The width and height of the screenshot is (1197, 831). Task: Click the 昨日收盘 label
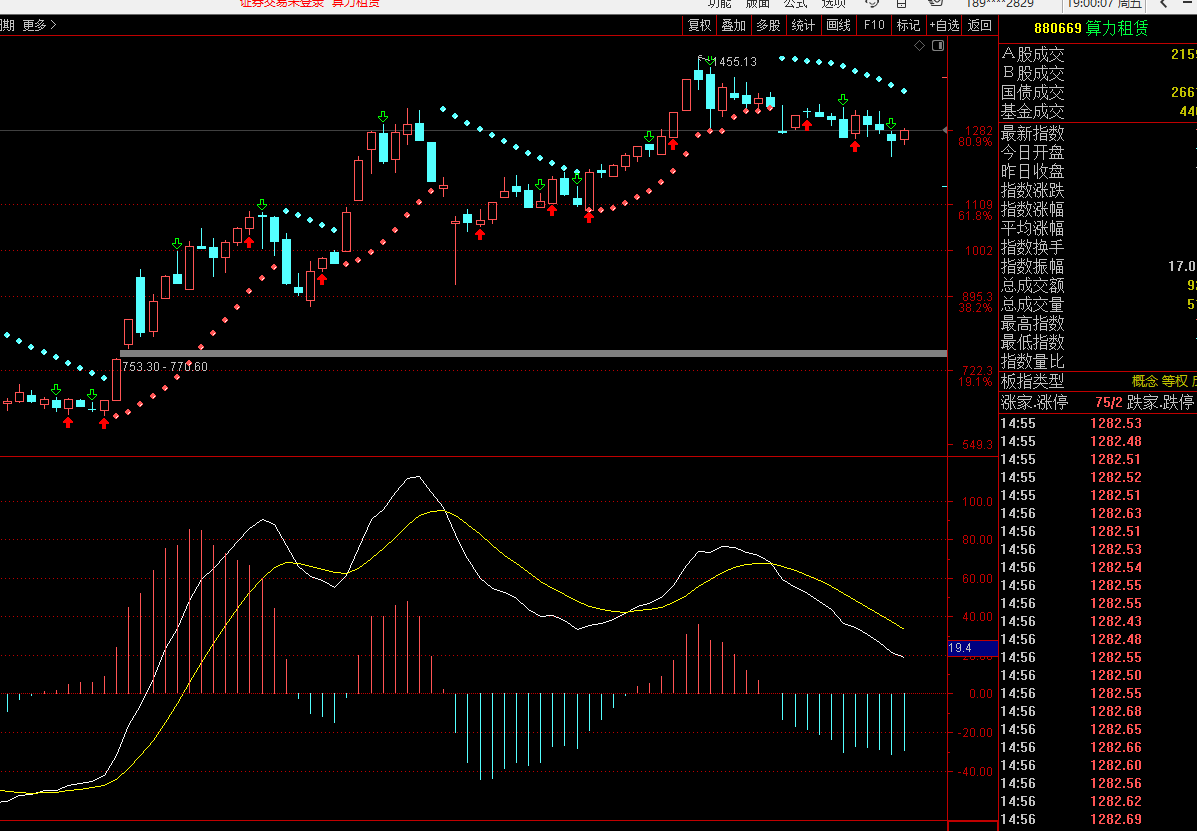[x=1032, y=172]
